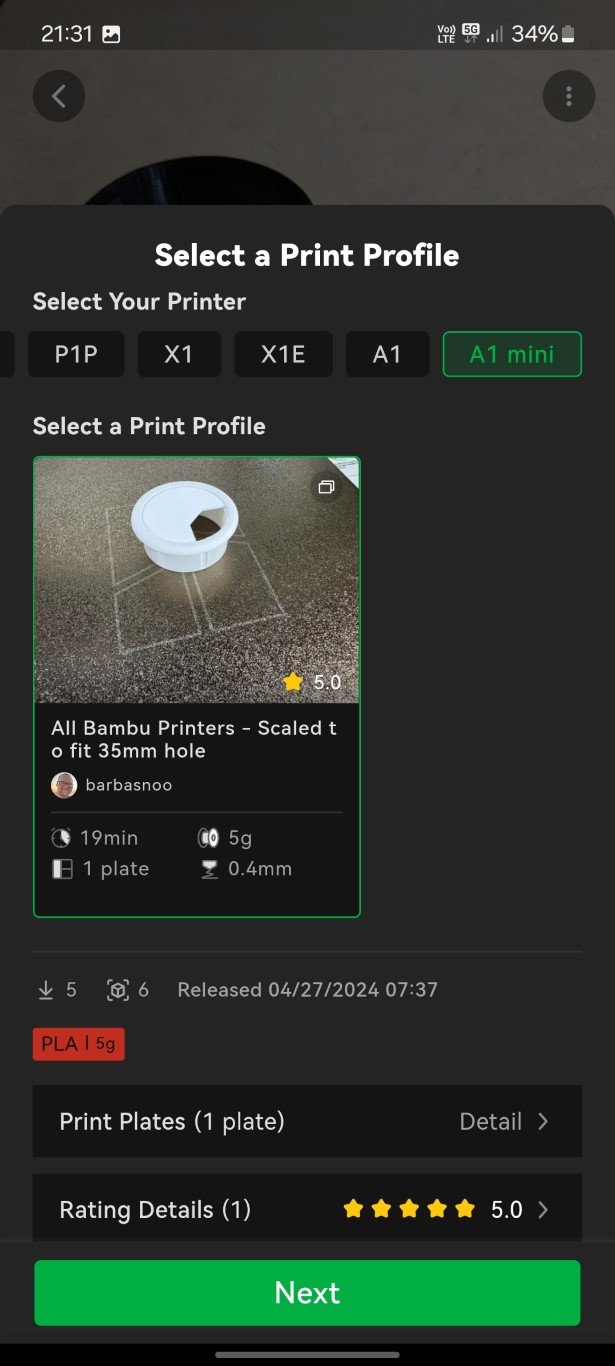Tap the red PLA 5g filament tag
This screenshot has width=615, height=1366.
pos(79,1044)
